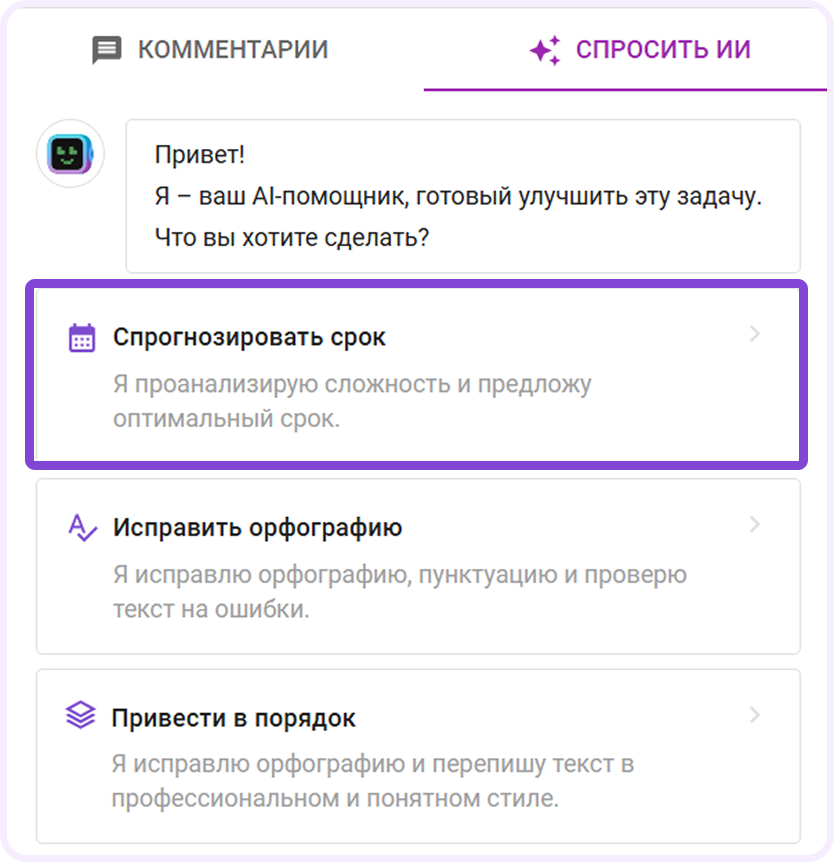834x862 pixels.
Task: Click the spelling and punctuation fix description
Action: tap(399, 592)
